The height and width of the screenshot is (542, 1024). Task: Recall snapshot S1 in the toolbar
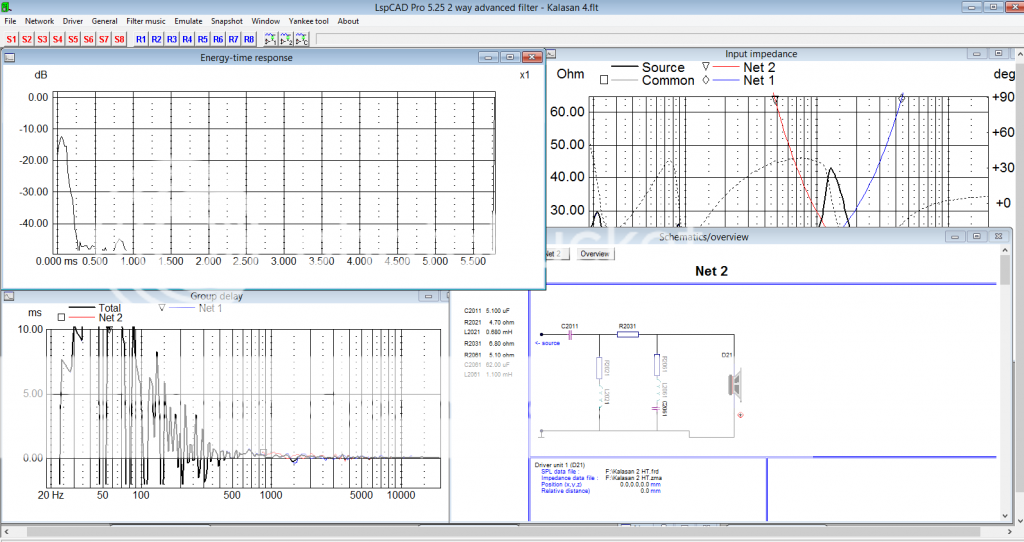[11, 39]
